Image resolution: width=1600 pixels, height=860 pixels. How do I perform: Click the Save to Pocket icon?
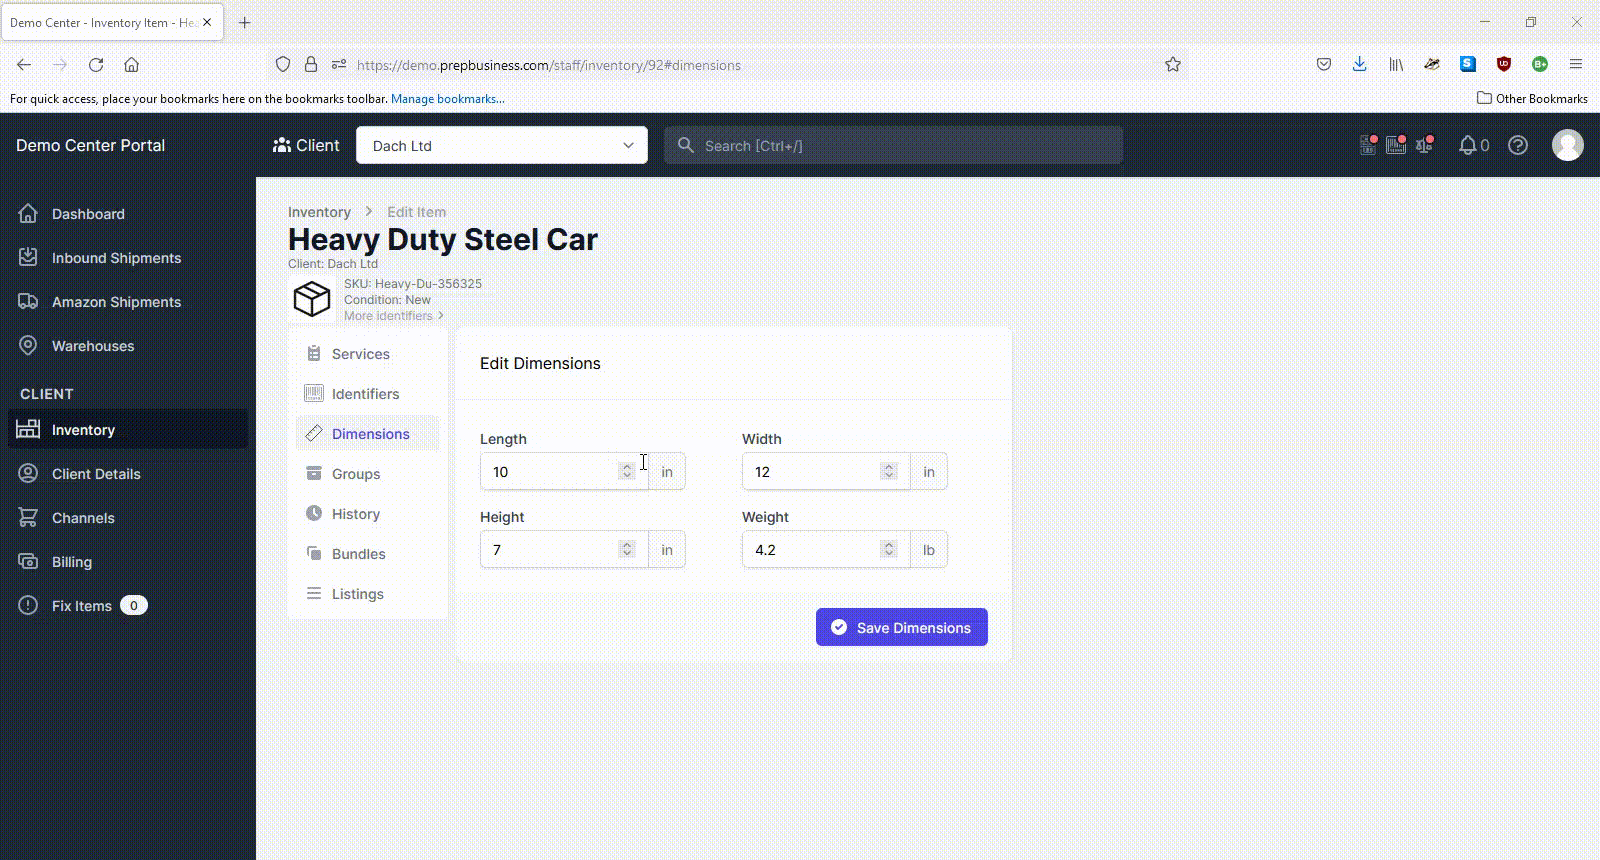[x=1324, y=64]
